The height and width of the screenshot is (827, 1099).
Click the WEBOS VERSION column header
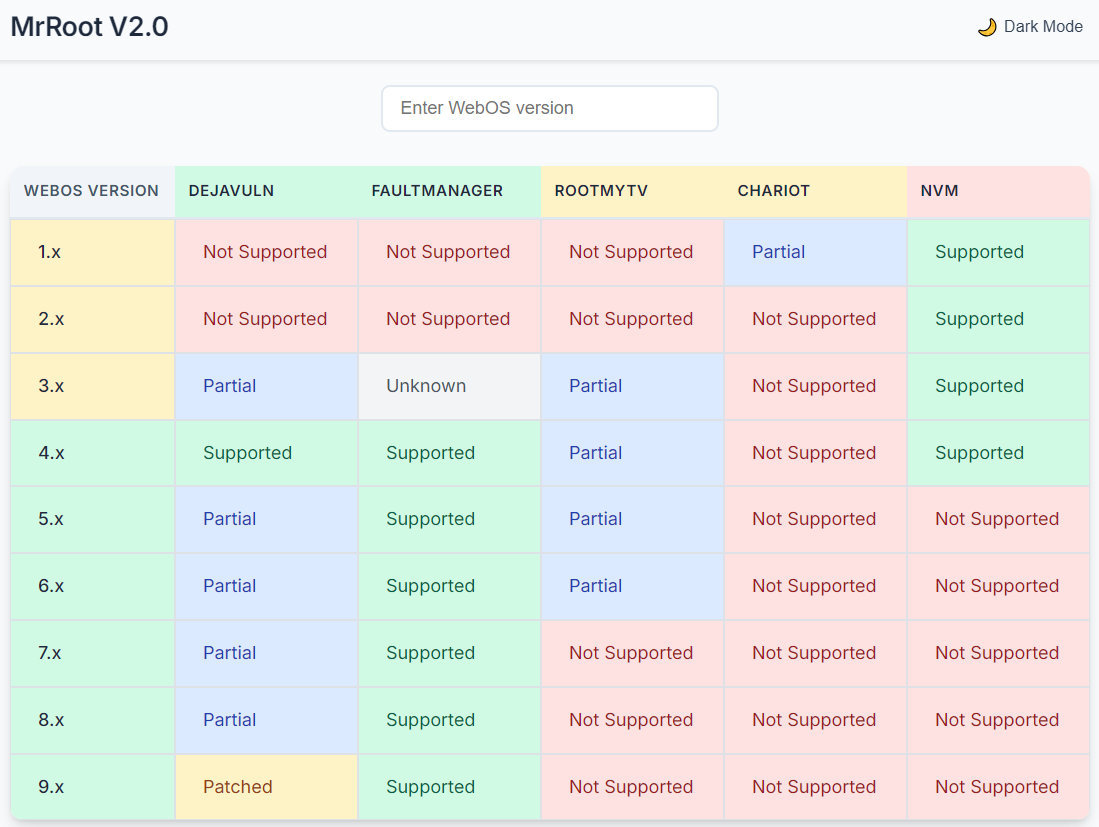click(x=91, y=191)
